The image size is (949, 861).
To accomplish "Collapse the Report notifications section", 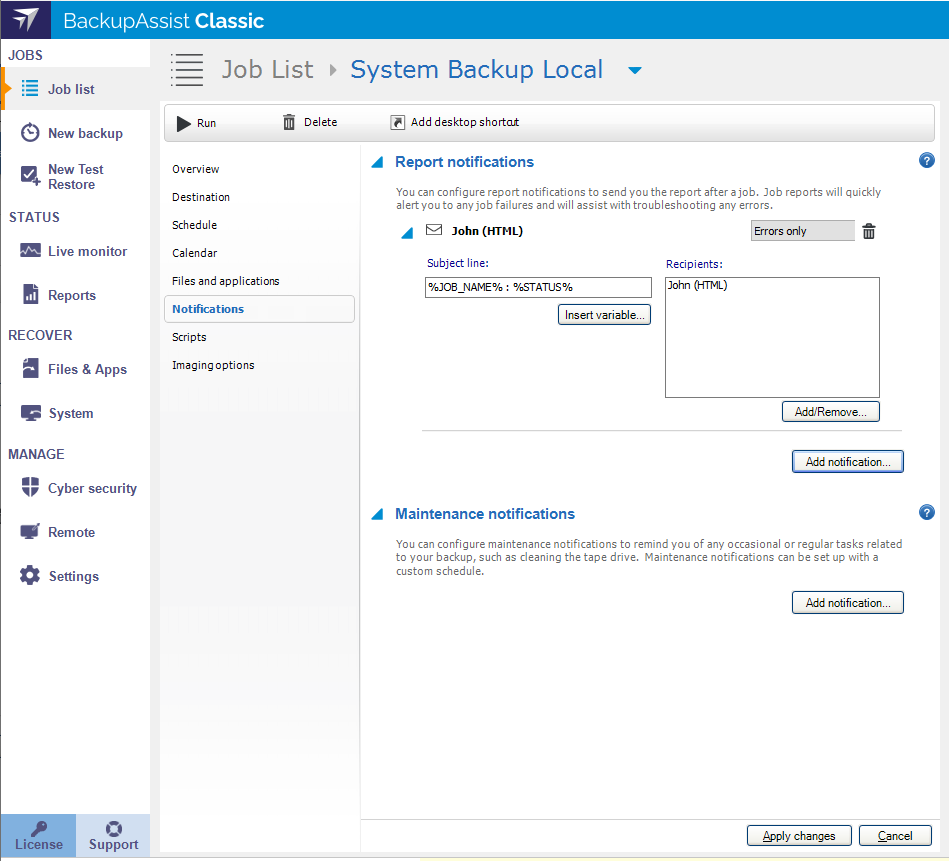I will tap(377, 162).
